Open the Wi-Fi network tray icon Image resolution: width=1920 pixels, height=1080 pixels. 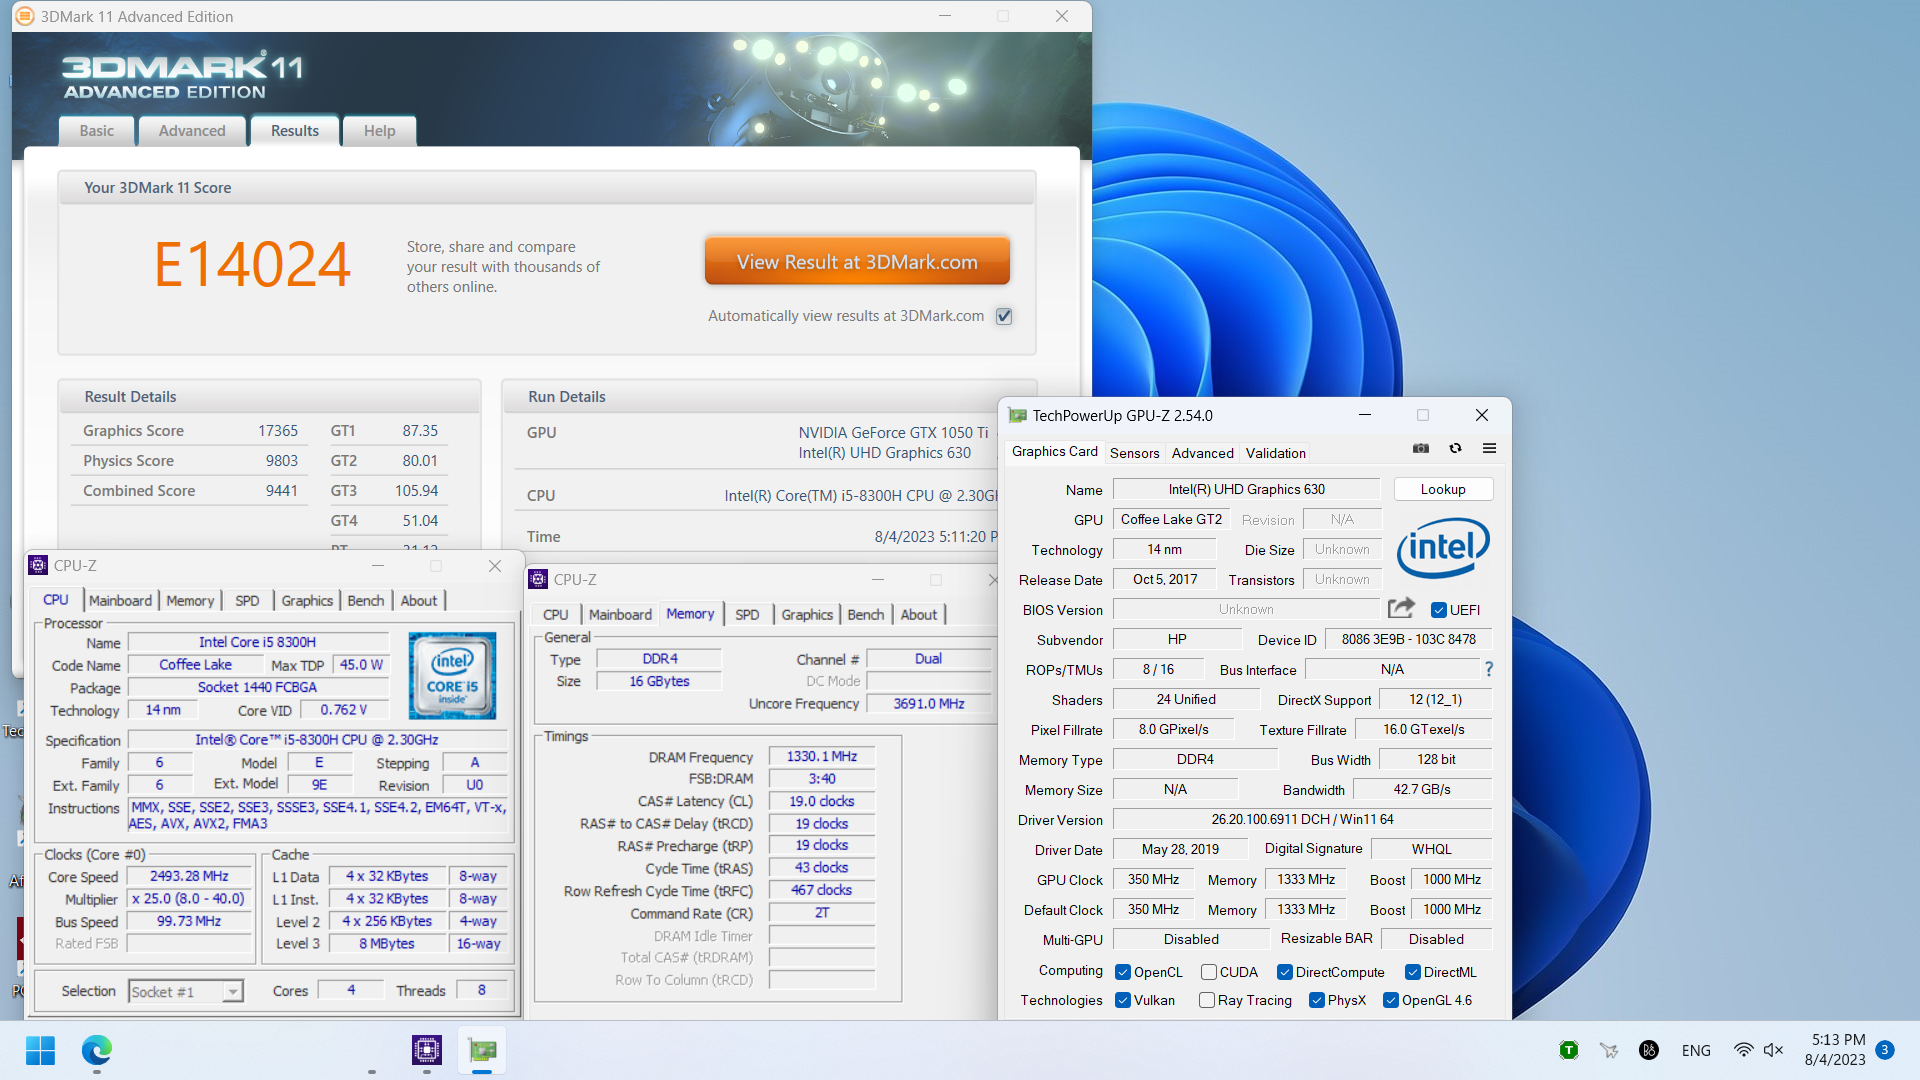click(x=1743, y=1050)
